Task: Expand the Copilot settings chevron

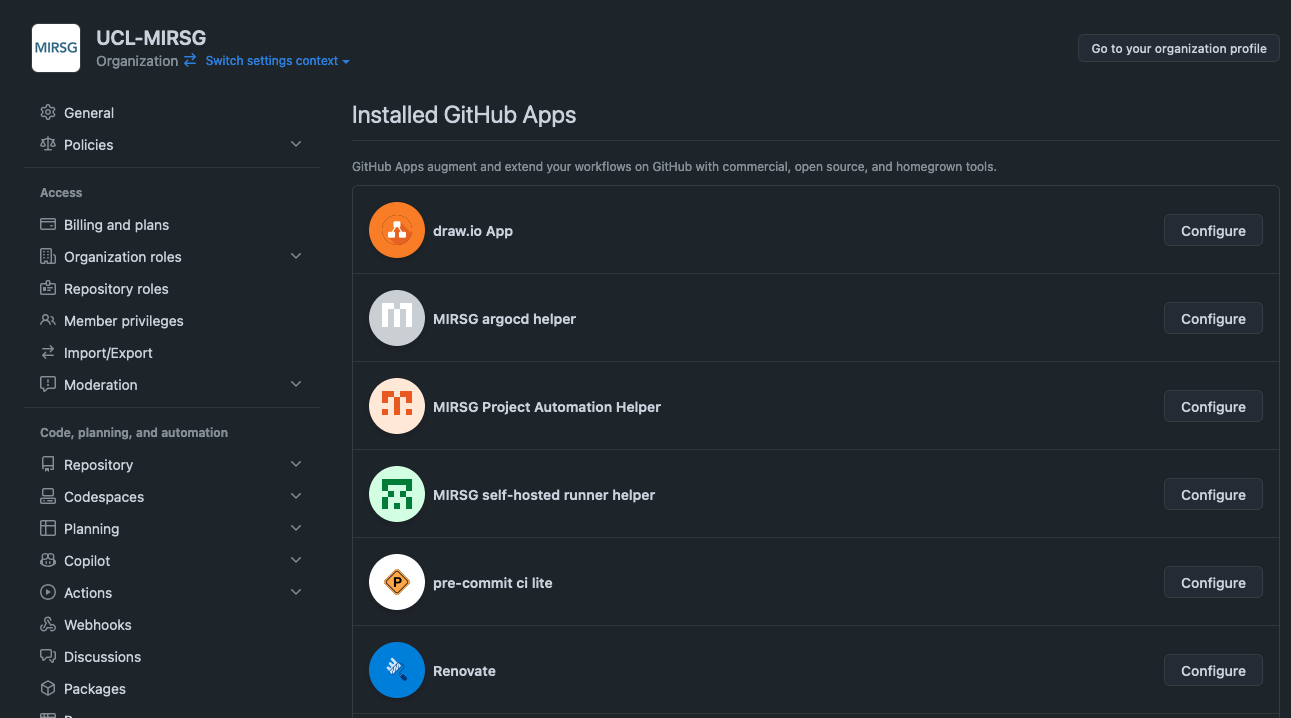Action: coord(296,560)
